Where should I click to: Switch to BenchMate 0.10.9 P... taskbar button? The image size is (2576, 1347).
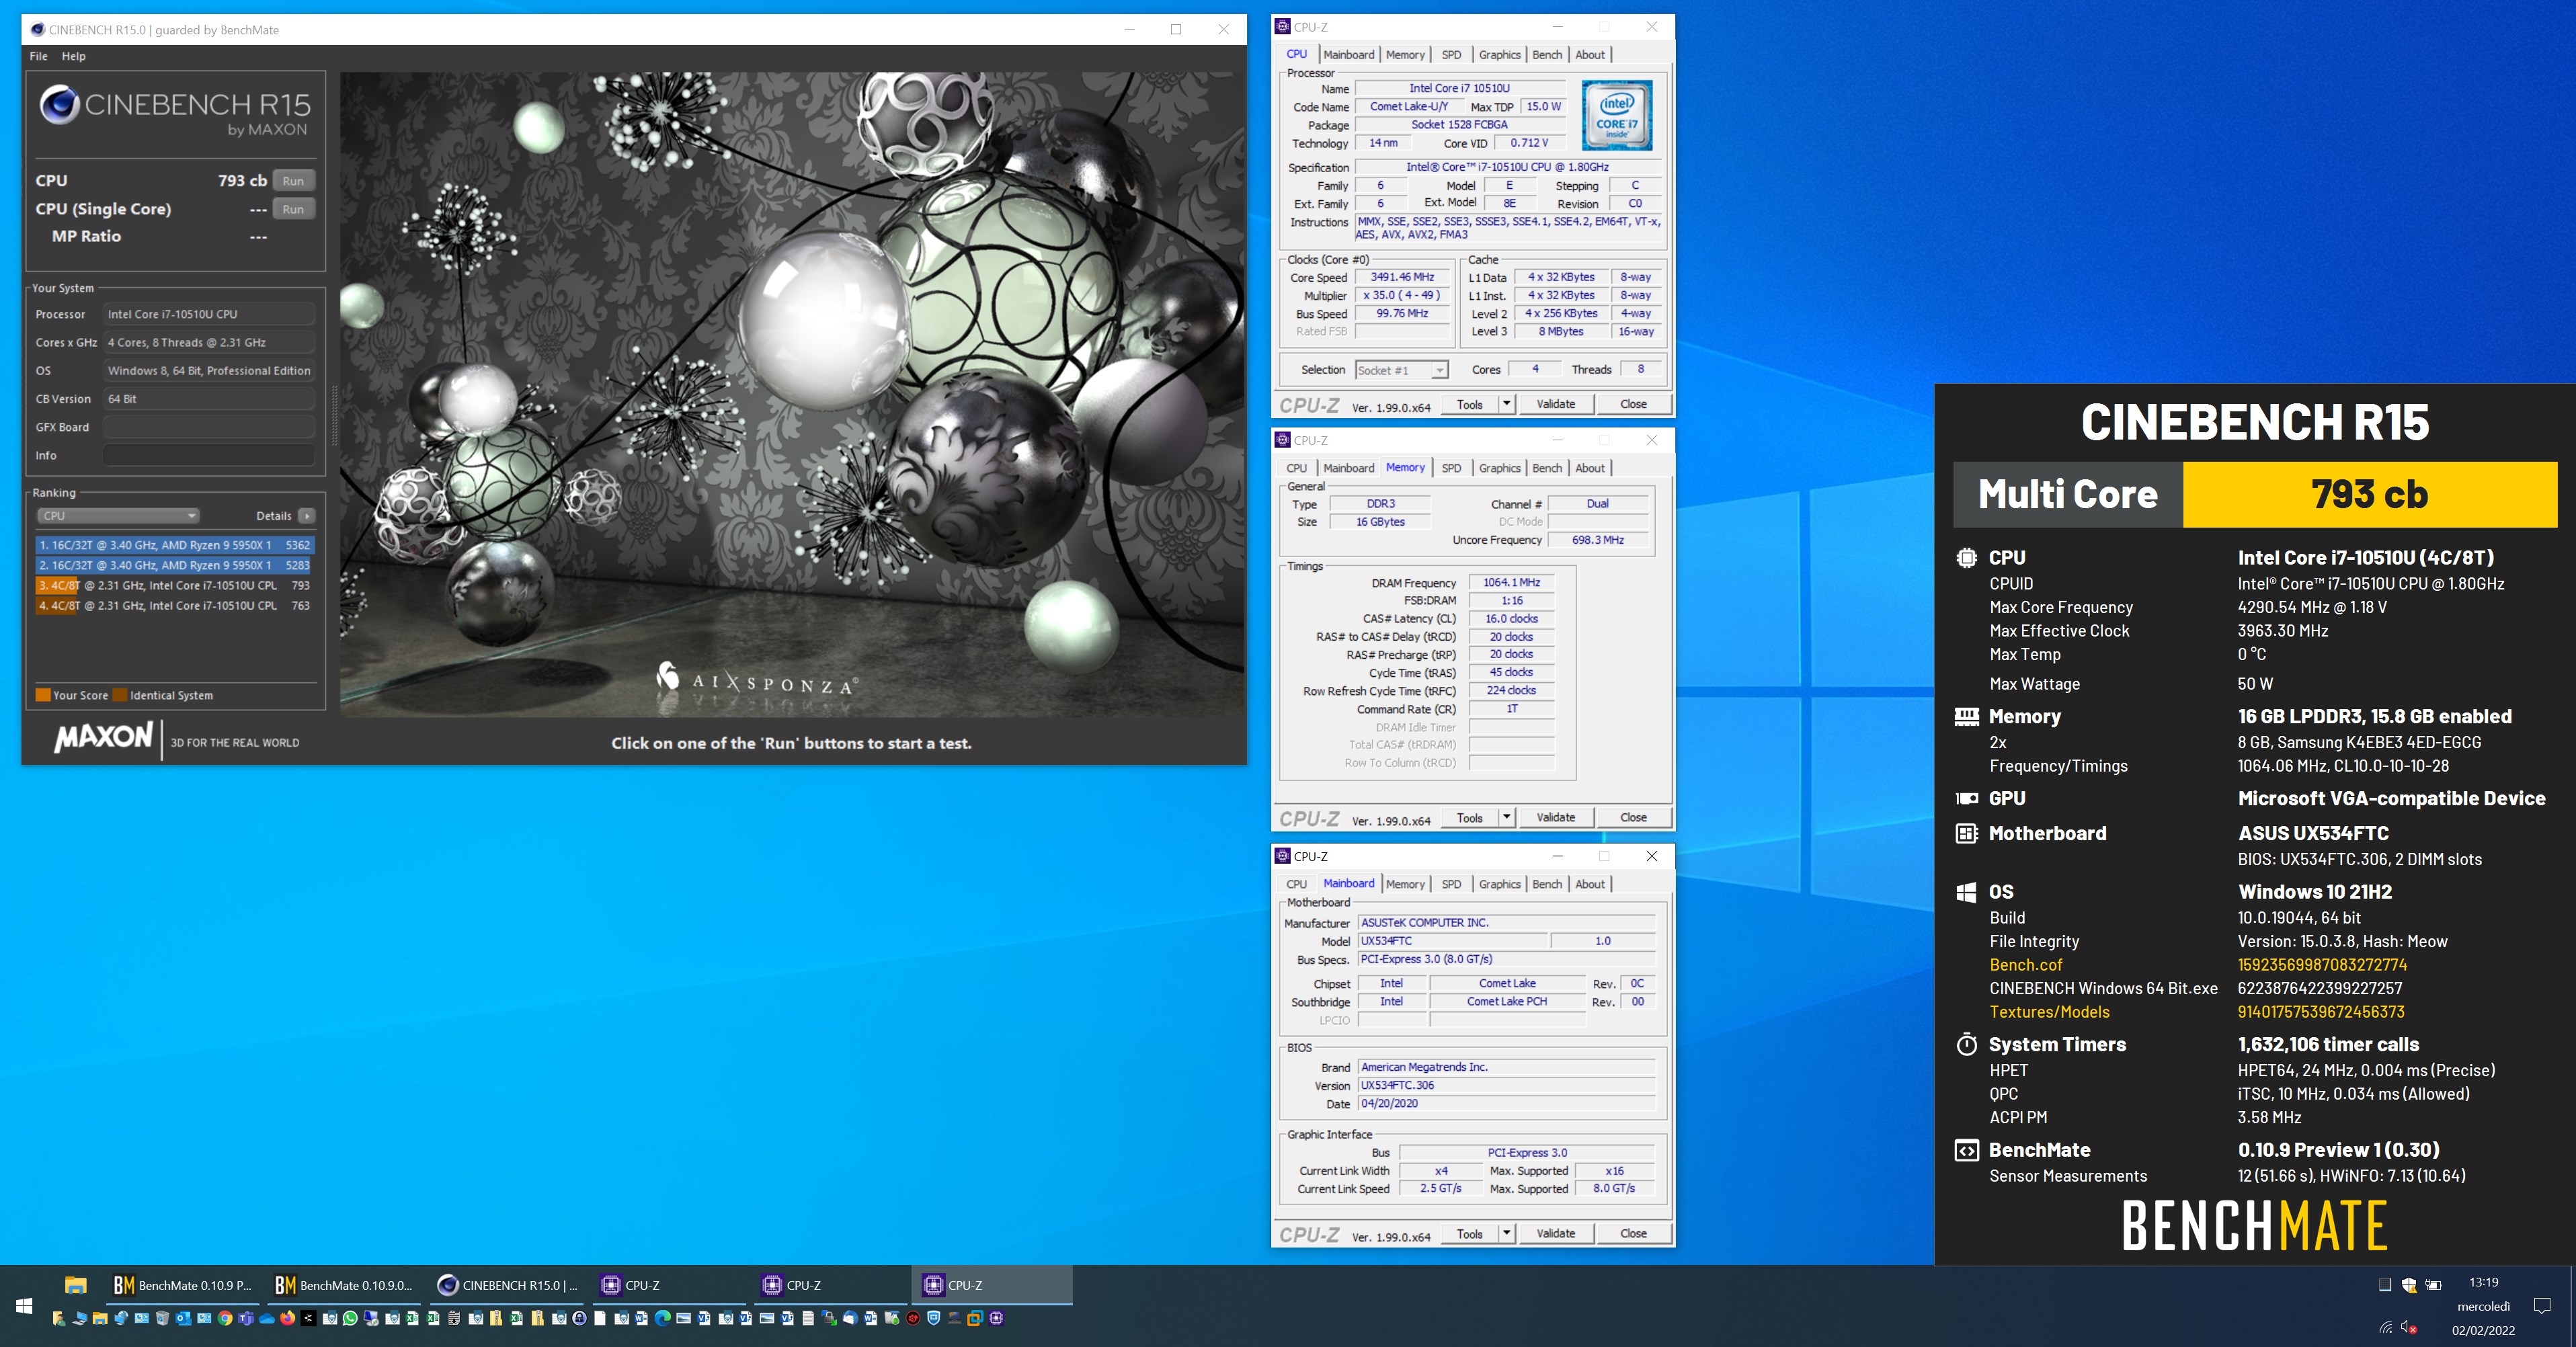184,1285
